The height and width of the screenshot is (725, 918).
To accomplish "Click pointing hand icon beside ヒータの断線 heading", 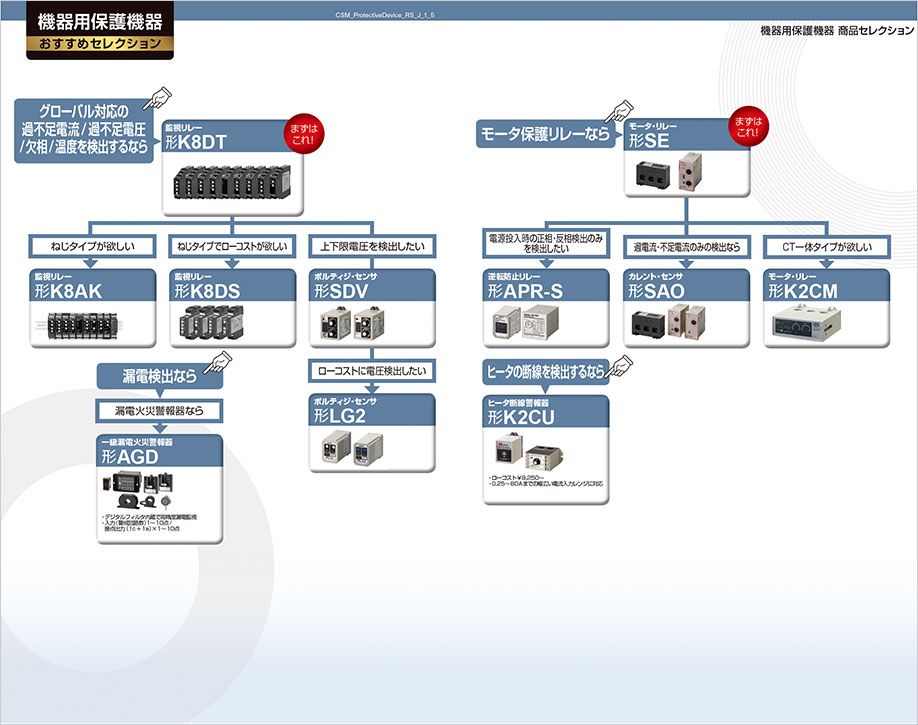I will point(619,366).
